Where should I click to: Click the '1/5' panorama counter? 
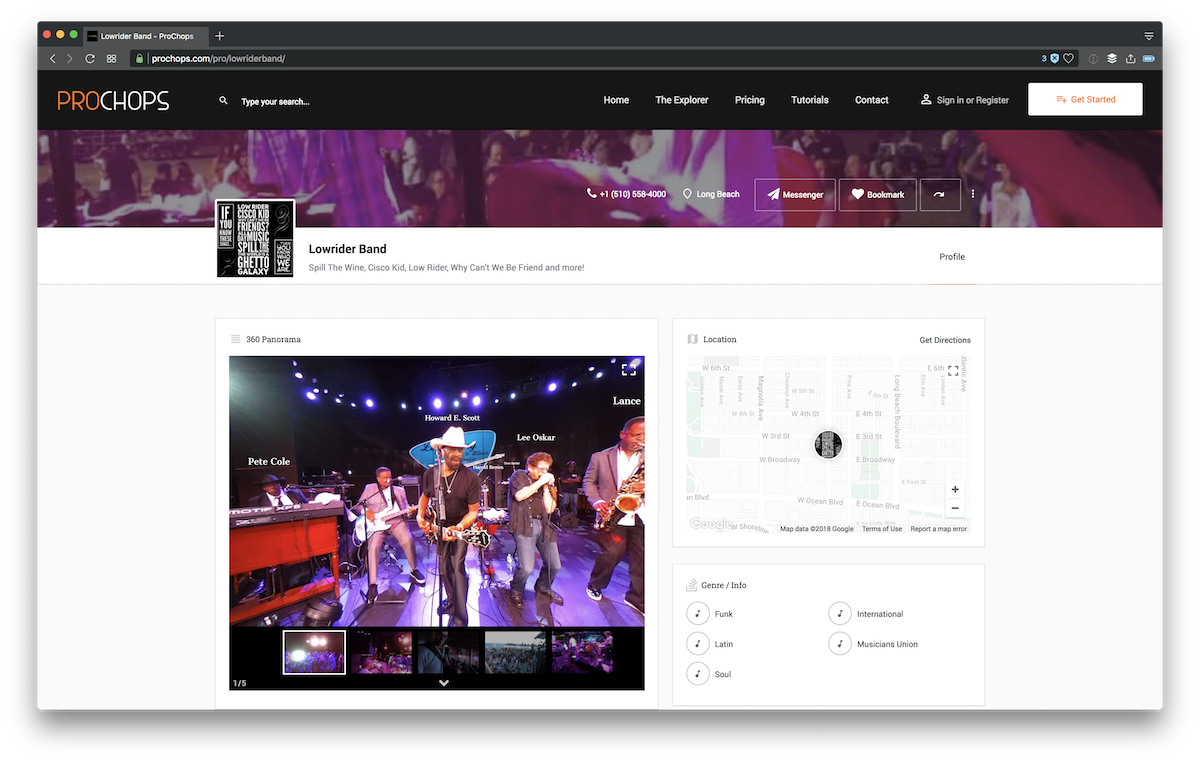point(240,683)
